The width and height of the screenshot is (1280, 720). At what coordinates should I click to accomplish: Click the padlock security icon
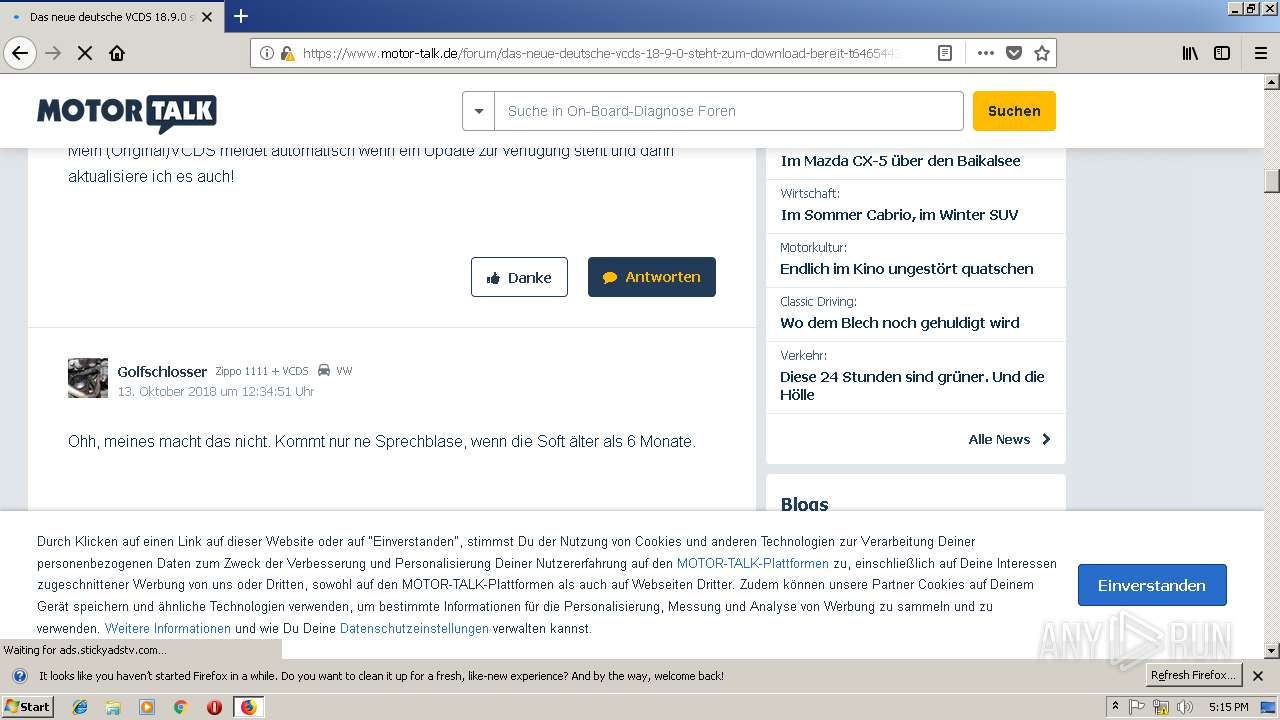(x=288, y=53)
